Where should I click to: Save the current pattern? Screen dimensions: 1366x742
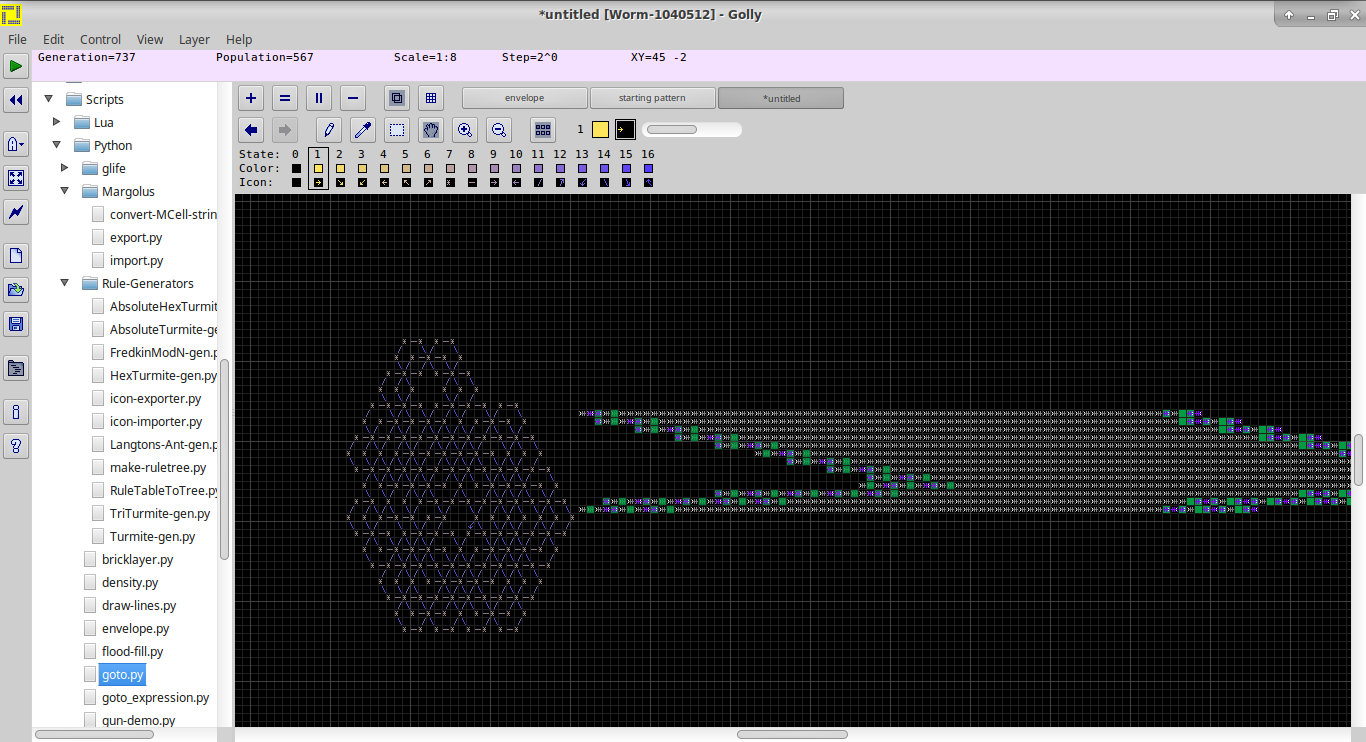click(x=16, y=324)
